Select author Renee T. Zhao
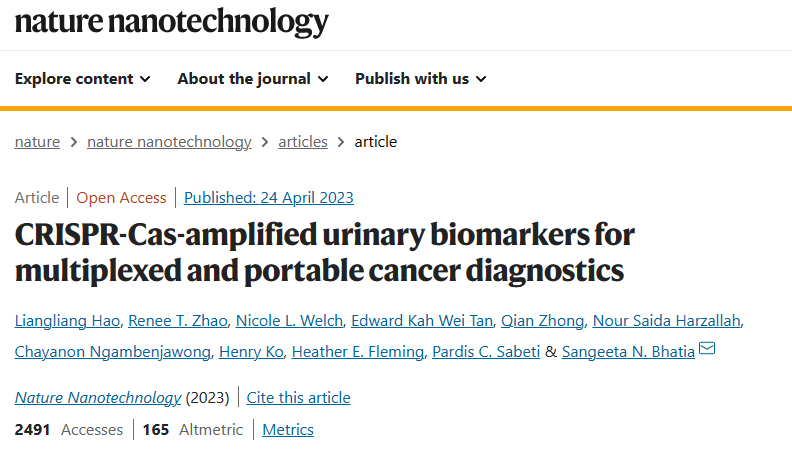The width and height of the screenshot is (792, 460). click(x=178, y=321)
